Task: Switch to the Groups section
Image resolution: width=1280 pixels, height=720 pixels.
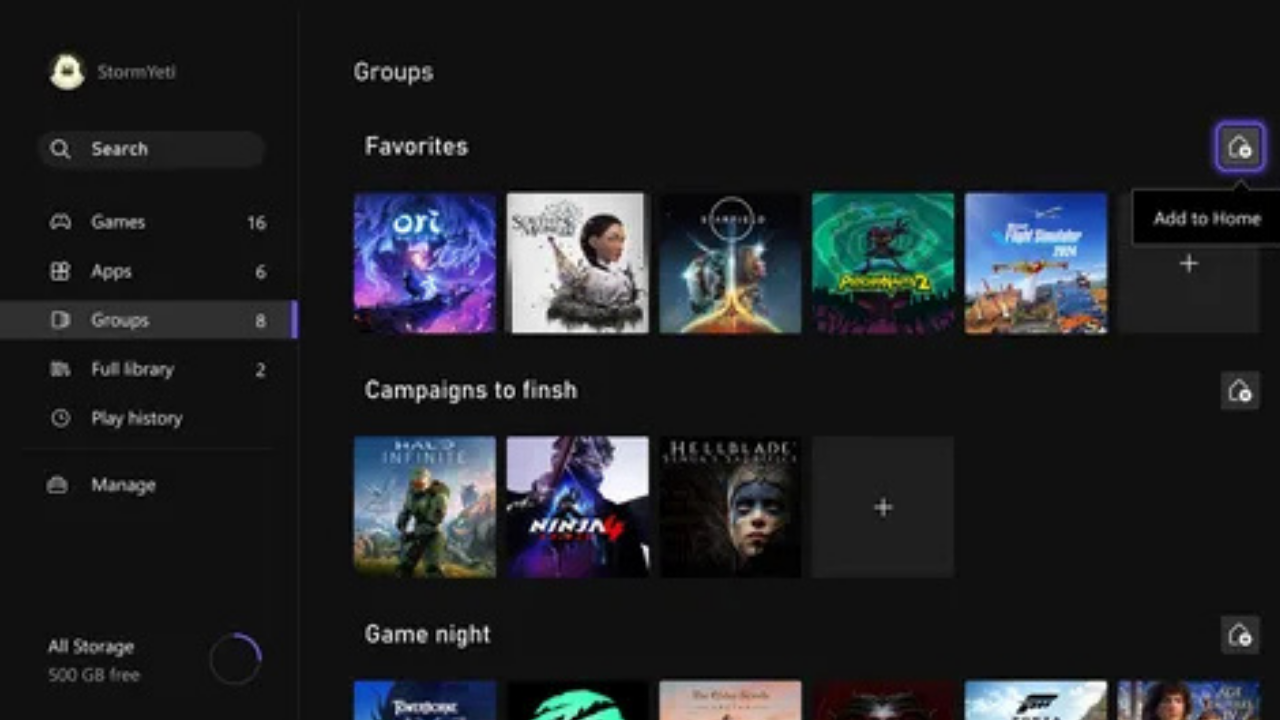Action: point(119,320)
